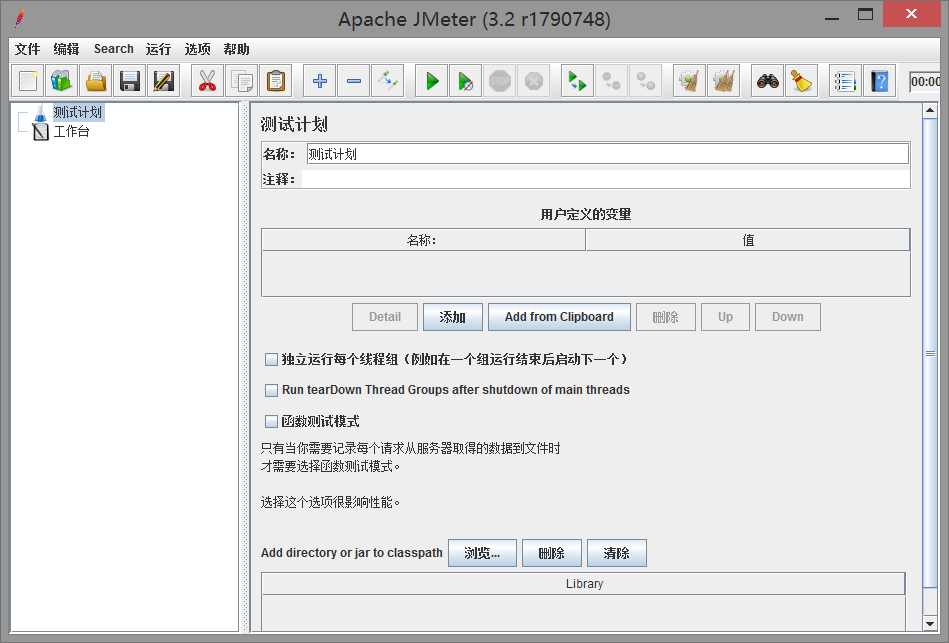Click the Clear single broom icon
The width and height of the screenshot is (949, 643).
pos(689,81)
